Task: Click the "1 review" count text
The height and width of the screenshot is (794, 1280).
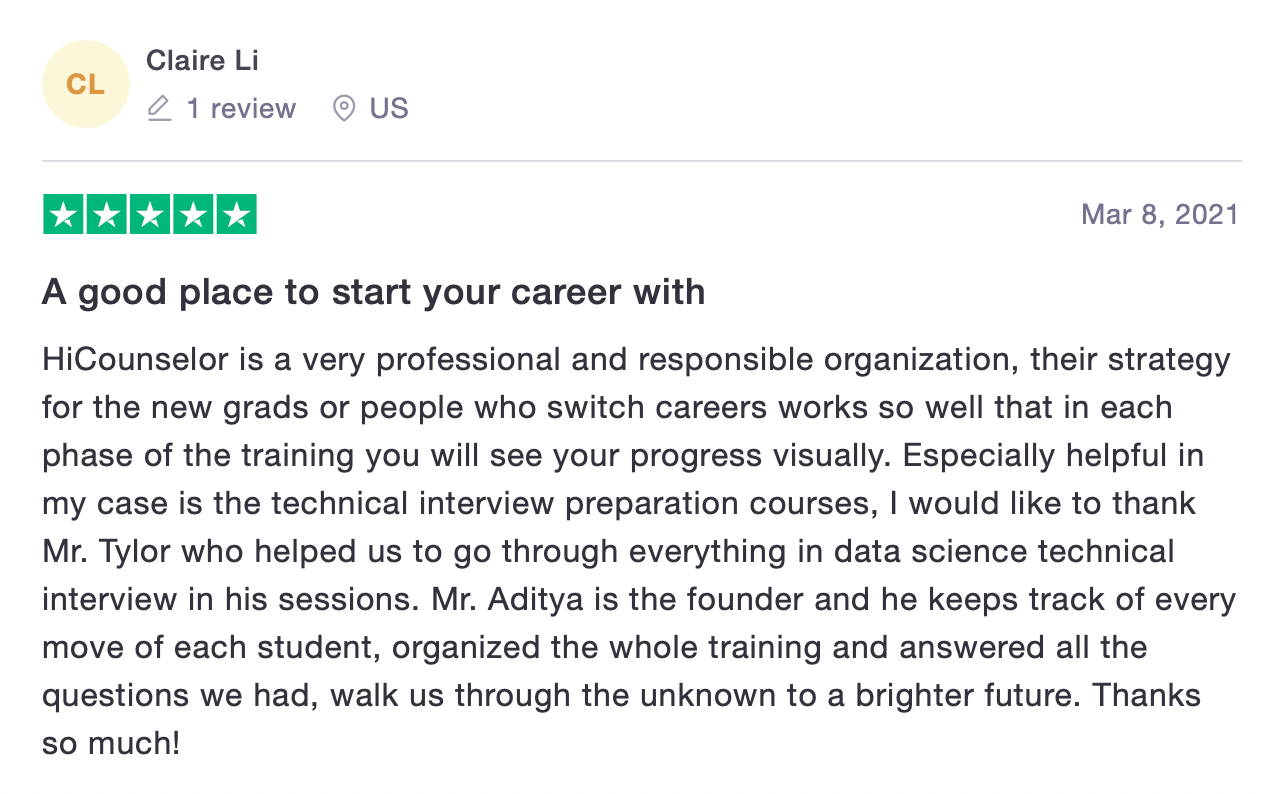Action: pyautogui.click(x=241, y=108)
